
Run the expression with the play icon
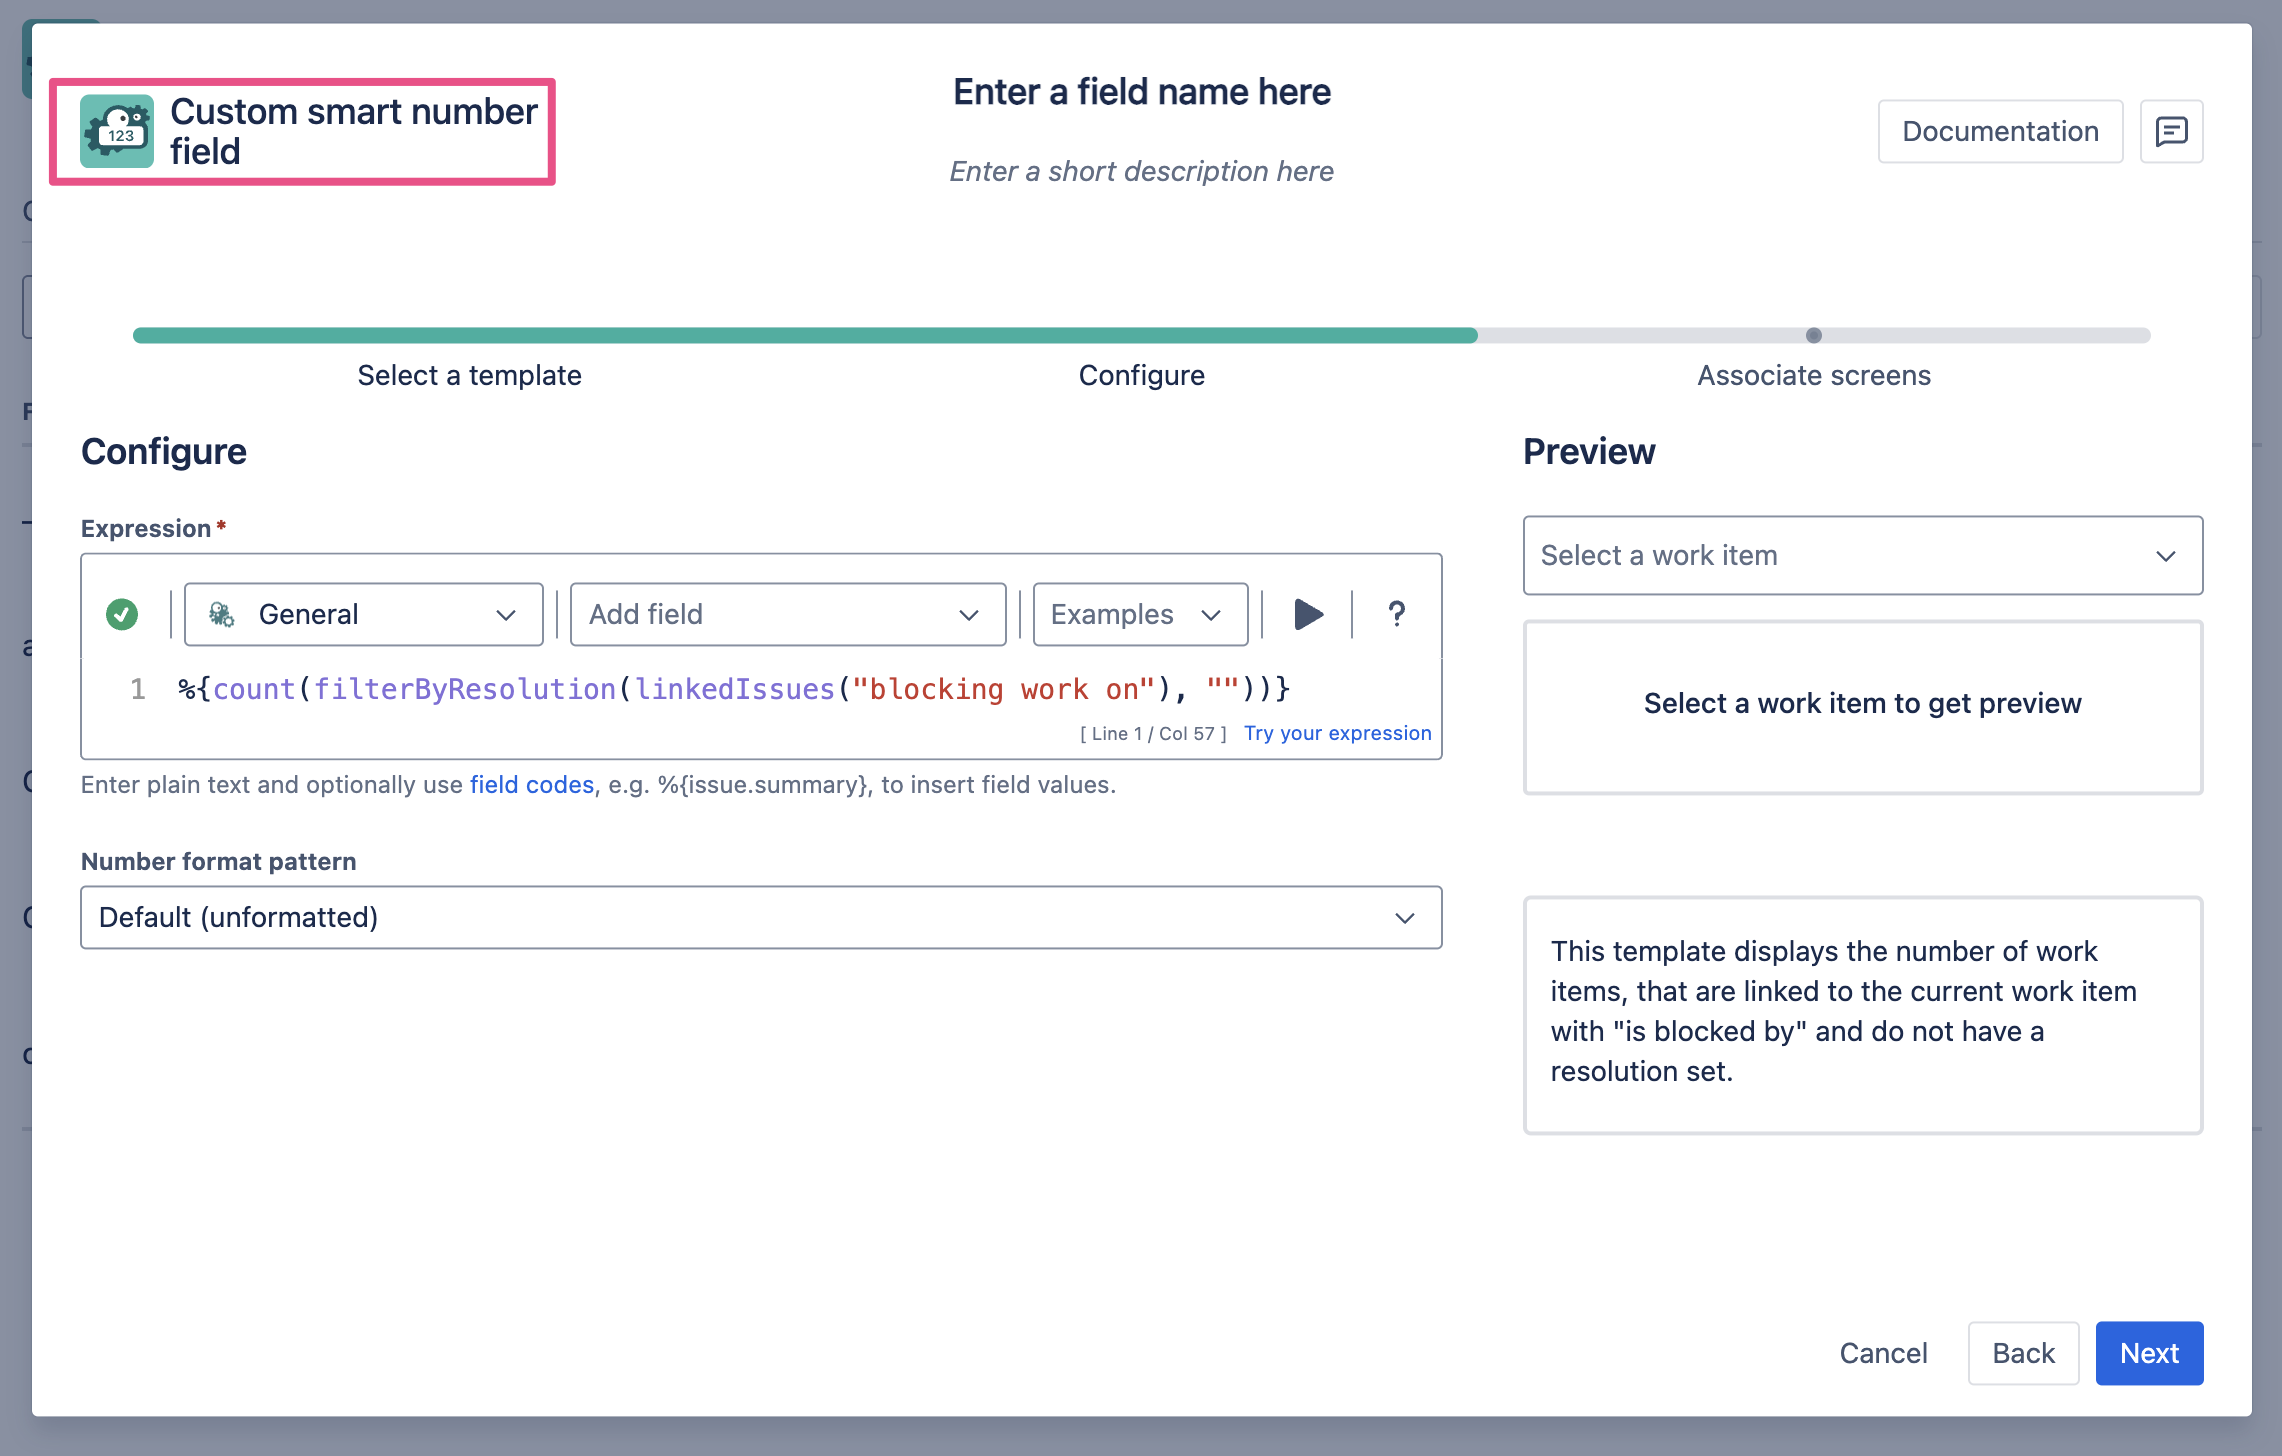click(1308, 614)
